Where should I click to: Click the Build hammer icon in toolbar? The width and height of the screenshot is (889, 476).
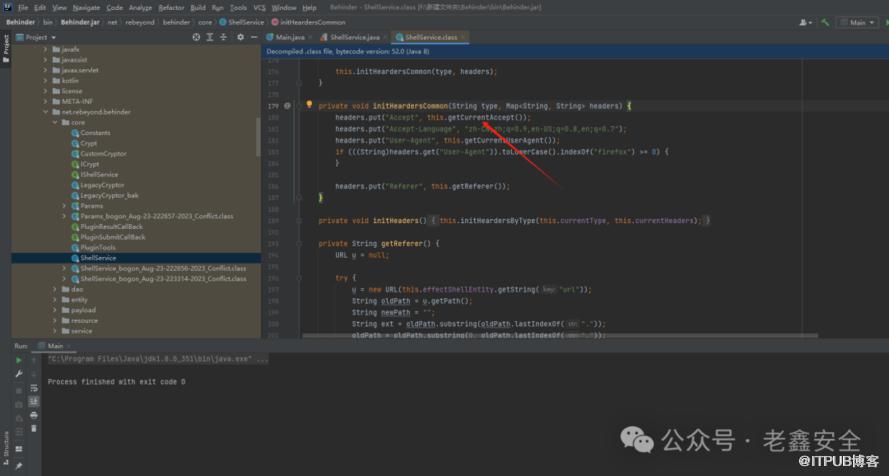pyautogui.click(x=823, y=22)
